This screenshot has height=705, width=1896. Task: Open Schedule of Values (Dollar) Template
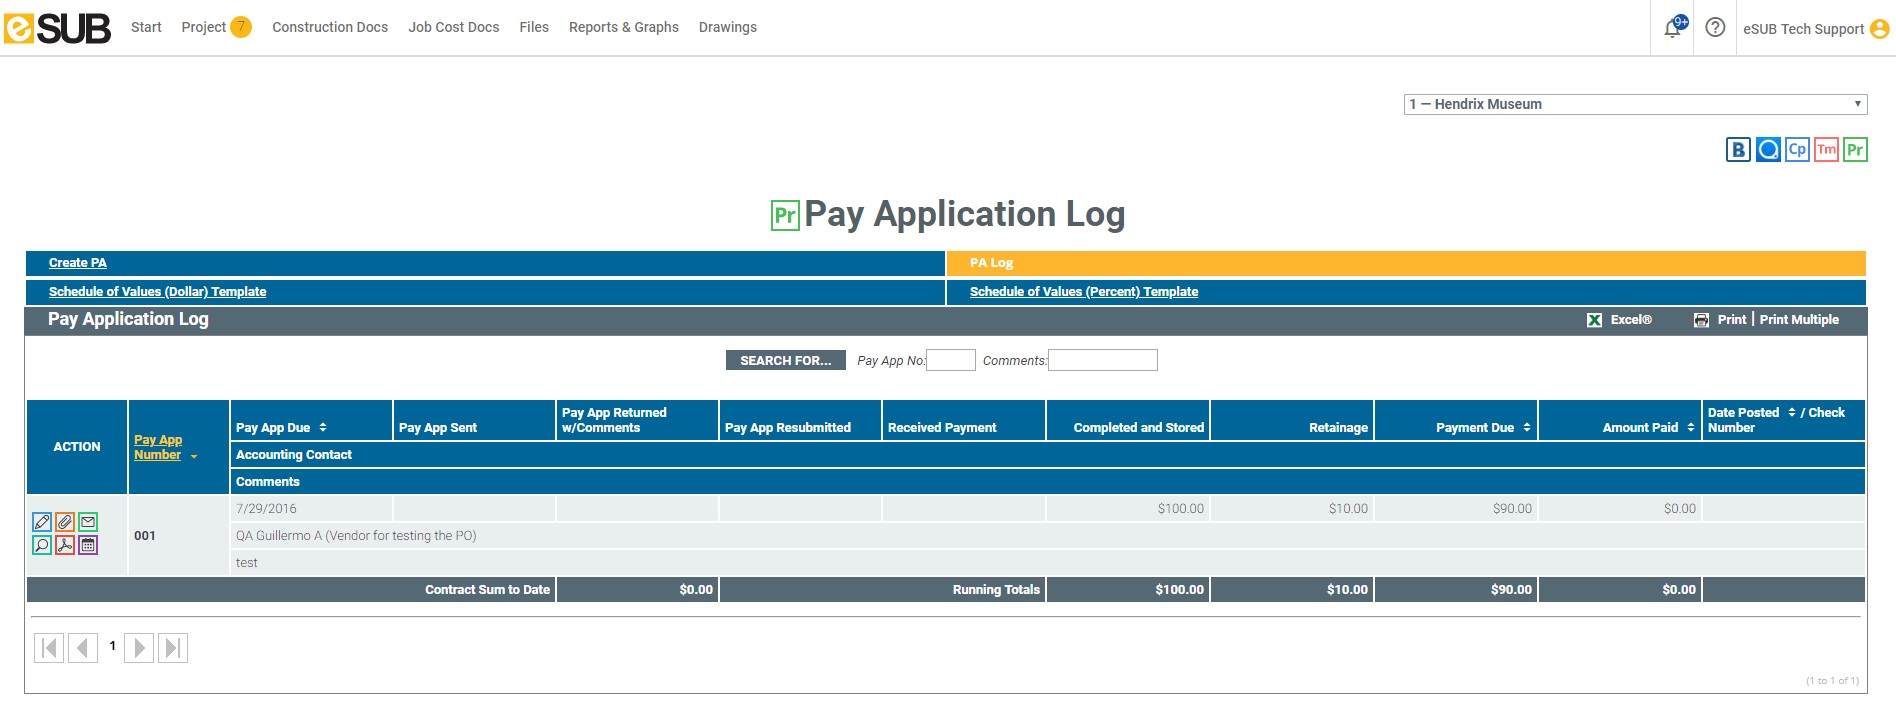pos(158,292)
